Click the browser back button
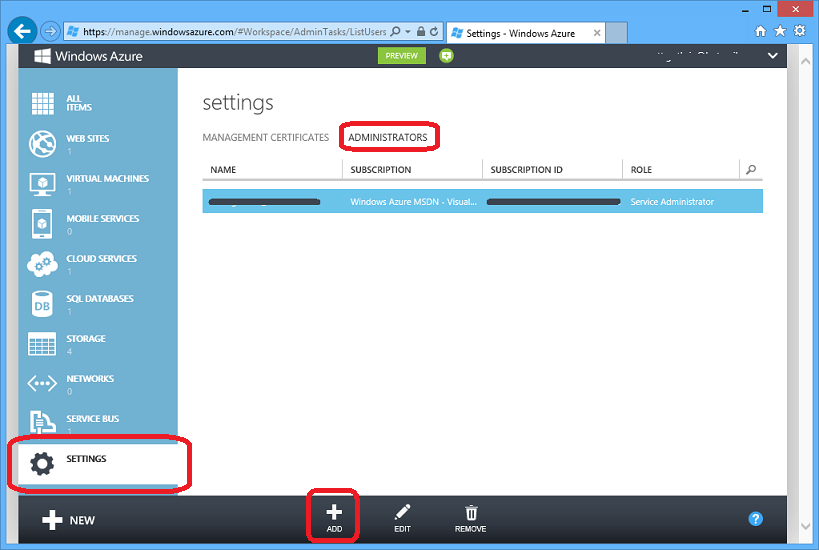This screenshot has width=819, height=550. pyautogui.click(x=22, y=31)
